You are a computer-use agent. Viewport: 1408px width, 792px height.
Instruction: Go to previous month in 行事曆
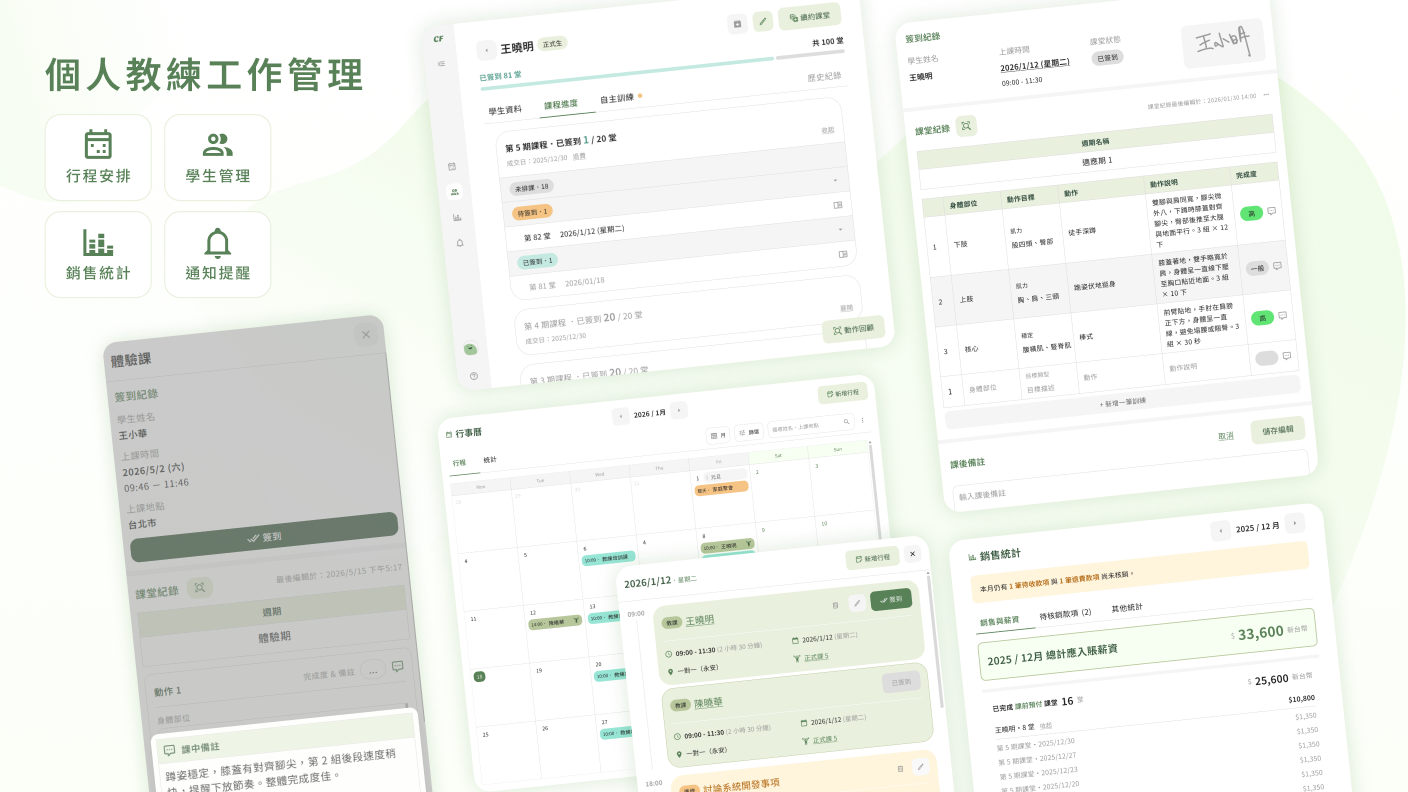(x=620, y=416)
